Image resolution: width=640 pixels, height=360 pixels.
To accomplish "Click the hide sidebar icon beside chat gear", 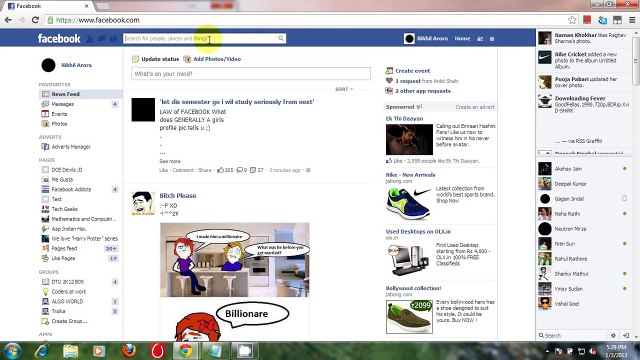I will click(626, 336).
